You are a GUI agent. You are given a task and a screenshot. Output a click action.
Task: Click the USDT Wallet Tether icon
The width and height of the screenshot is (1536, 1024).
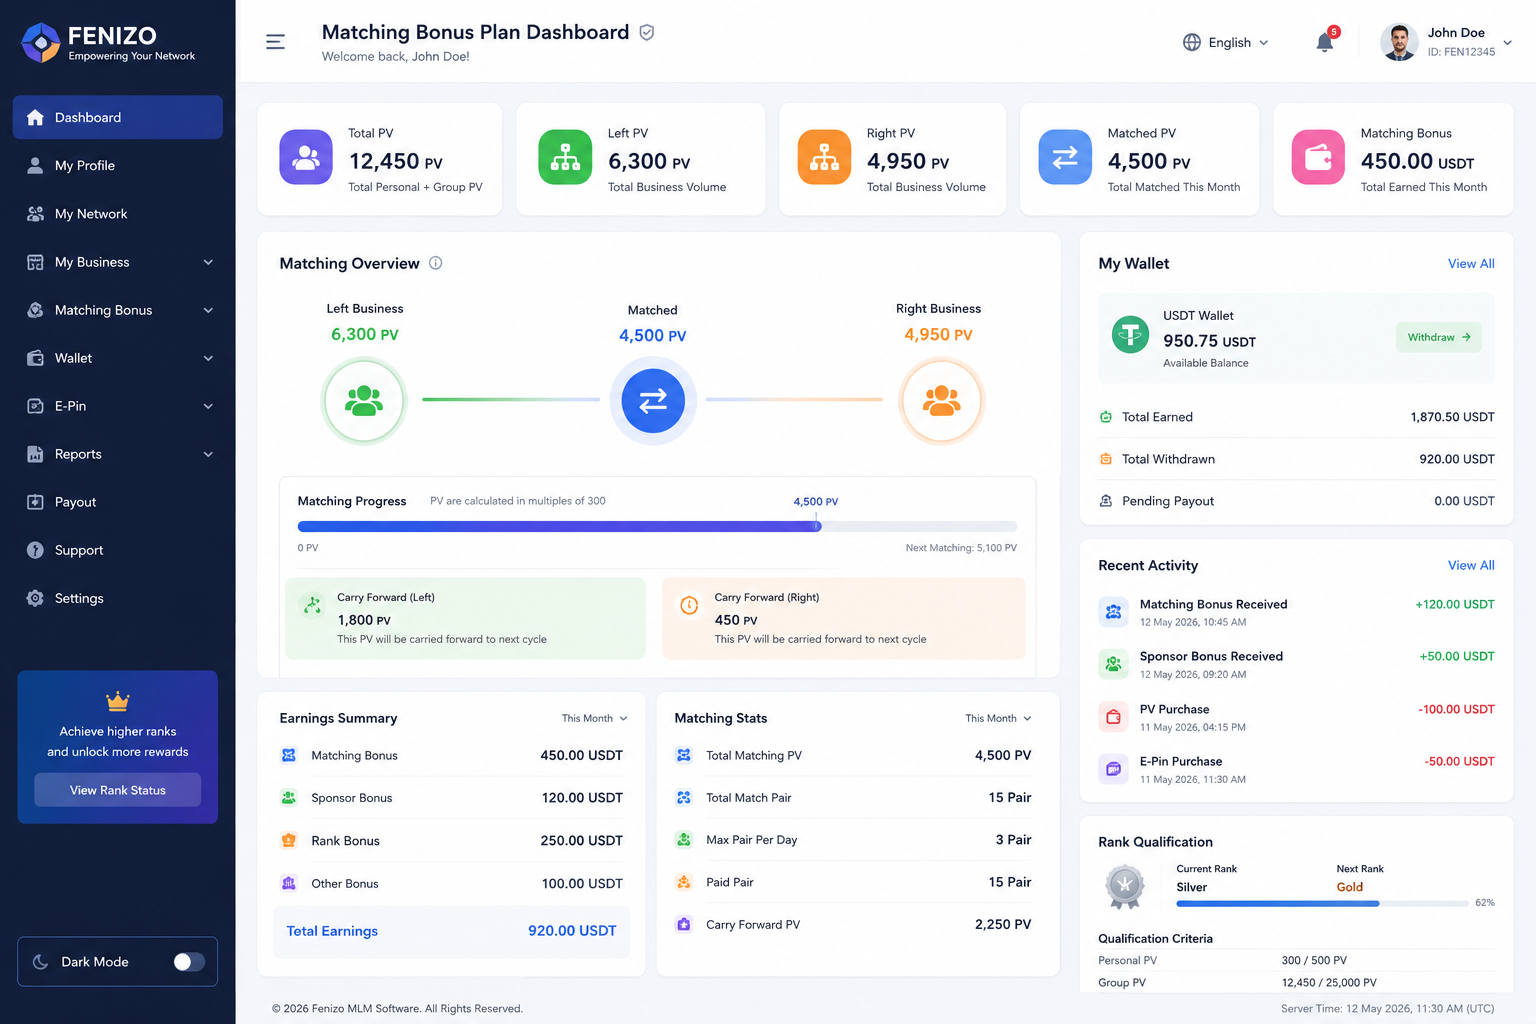click(x=1131, y=334)
